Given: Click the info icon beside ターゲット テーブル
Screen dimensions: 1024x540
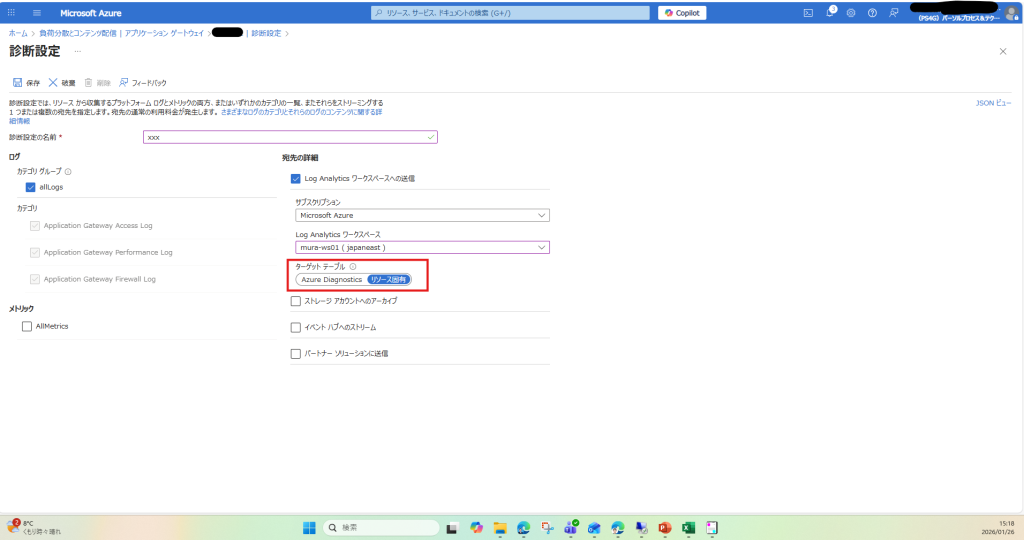Looking at the screenshot, I should (x=353, y=267).
